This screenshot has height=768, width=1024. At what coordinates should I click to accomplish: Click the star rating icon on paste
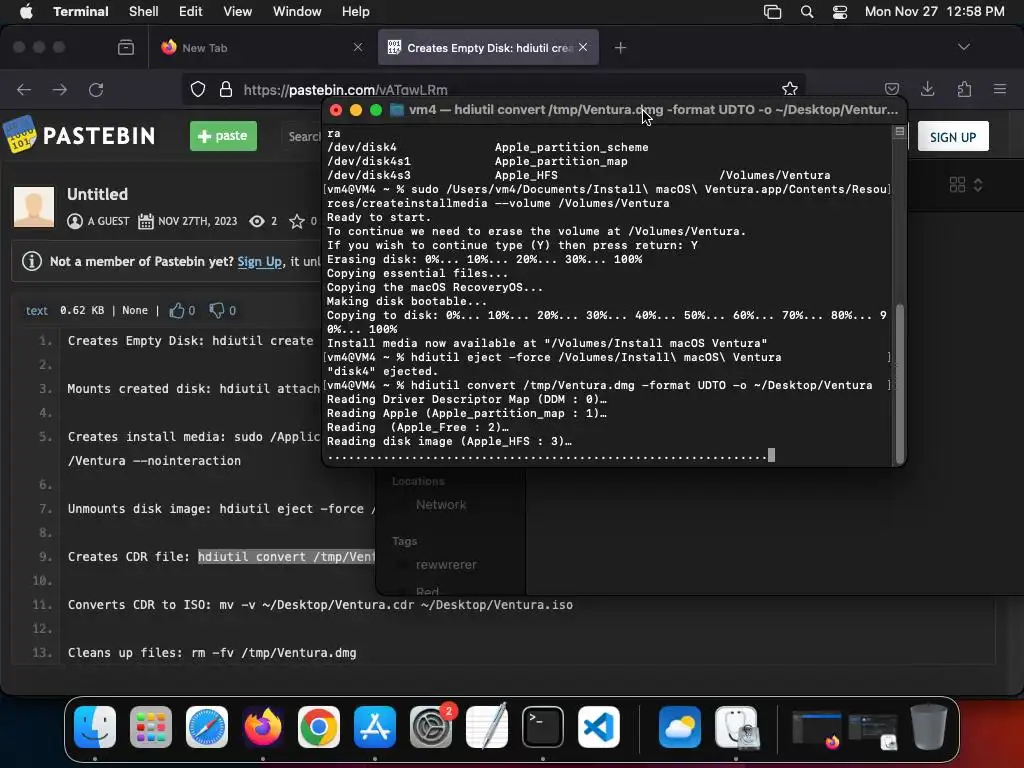point(297,221)
